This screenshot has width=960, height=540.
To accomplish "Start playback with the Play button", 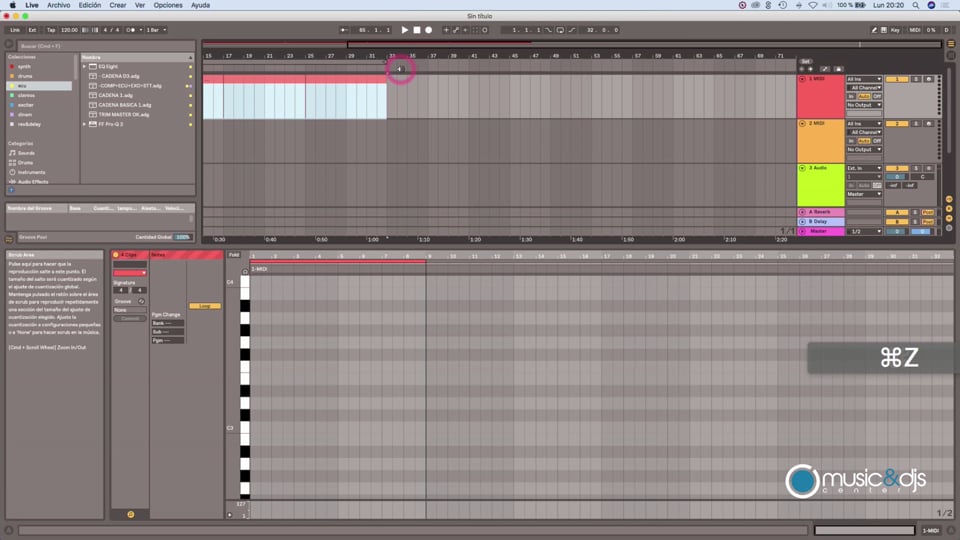I will pos(405,29).
